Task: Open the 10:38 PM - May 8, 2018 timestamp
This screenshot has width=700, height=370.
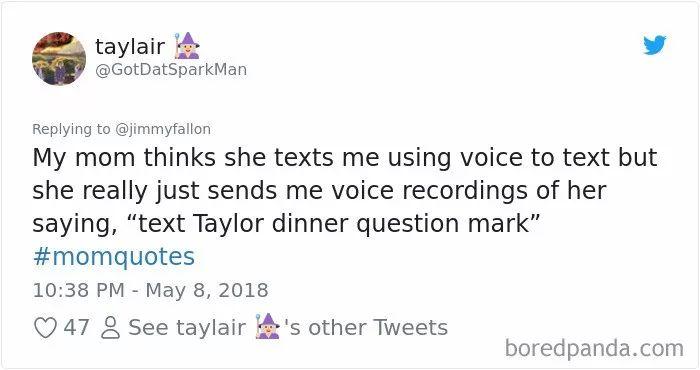Action: click(x=150, y=290)
